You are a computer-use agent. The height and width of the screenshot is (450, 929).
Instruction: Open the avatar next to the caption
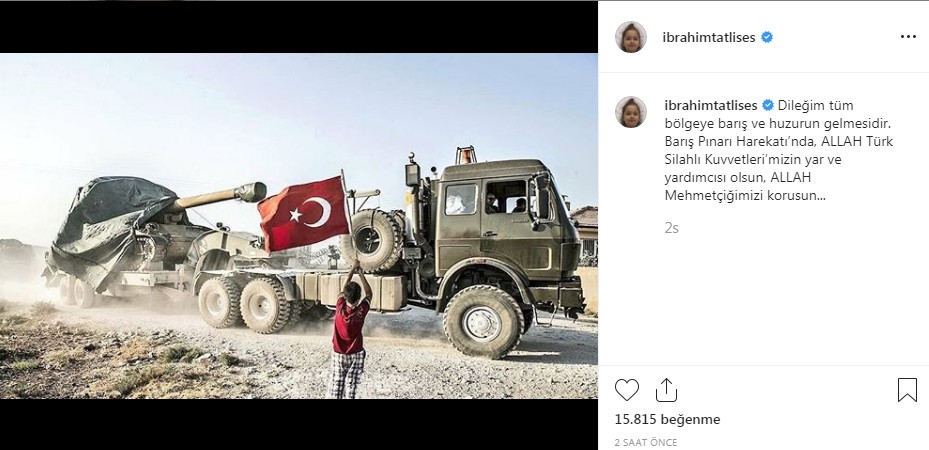click(x=631, y=112)
